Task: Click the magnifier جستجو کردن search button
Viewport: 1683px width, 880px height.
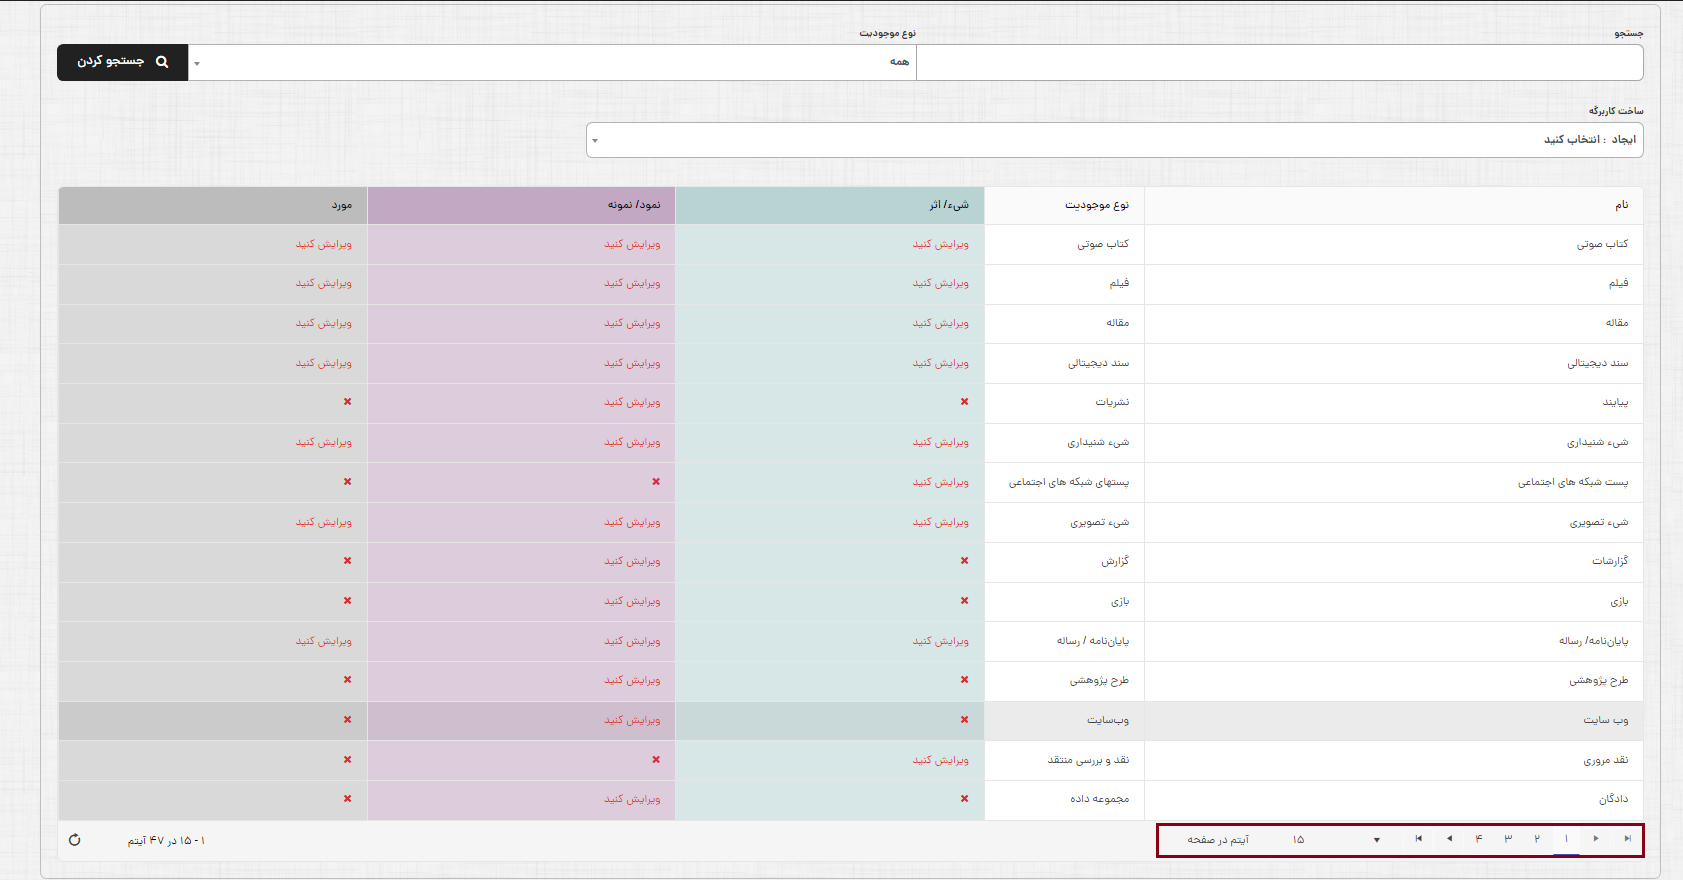Action: coord(122,62)
